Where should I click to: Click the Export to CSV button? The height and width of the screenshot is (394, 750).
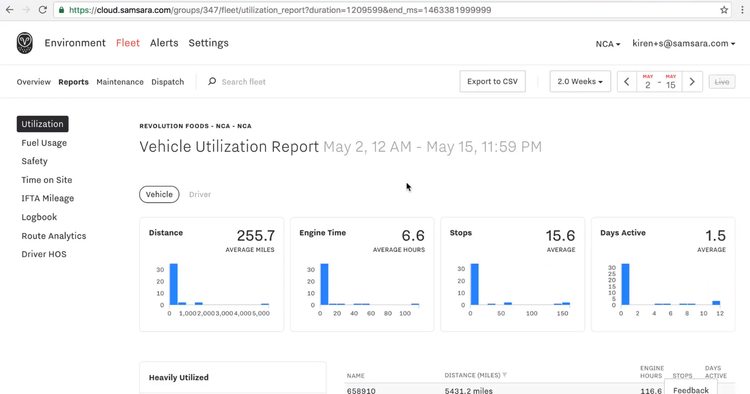point(492,81)
